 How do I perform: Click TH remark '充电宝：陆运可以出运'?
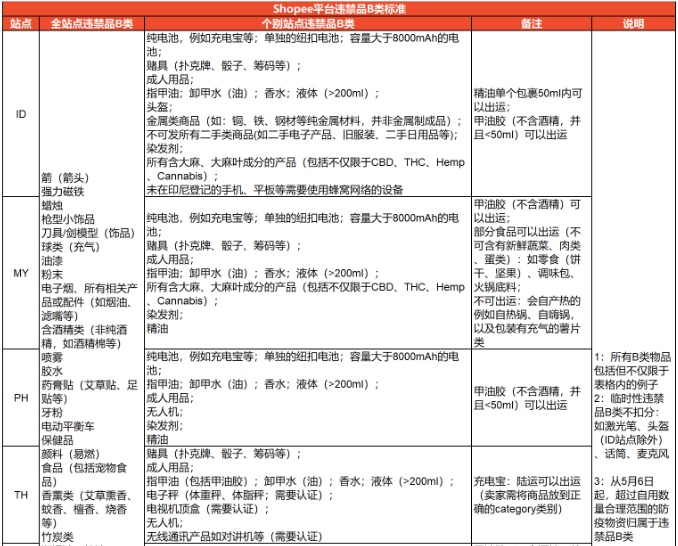click(x=527, y=495)
